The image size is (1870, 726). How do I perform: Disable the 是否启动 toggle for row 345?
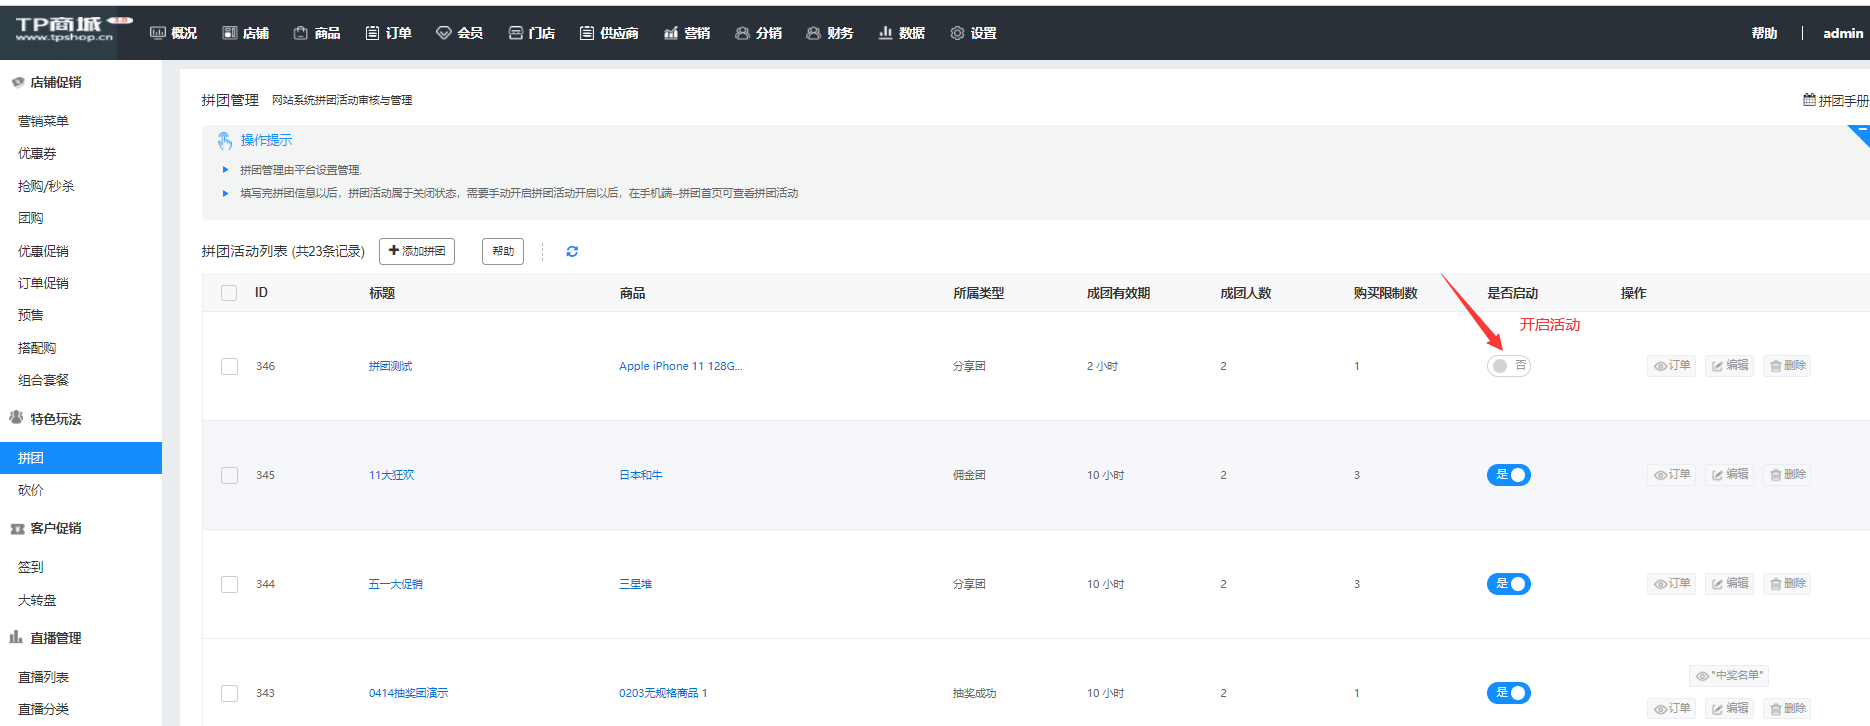(1508, 475)
